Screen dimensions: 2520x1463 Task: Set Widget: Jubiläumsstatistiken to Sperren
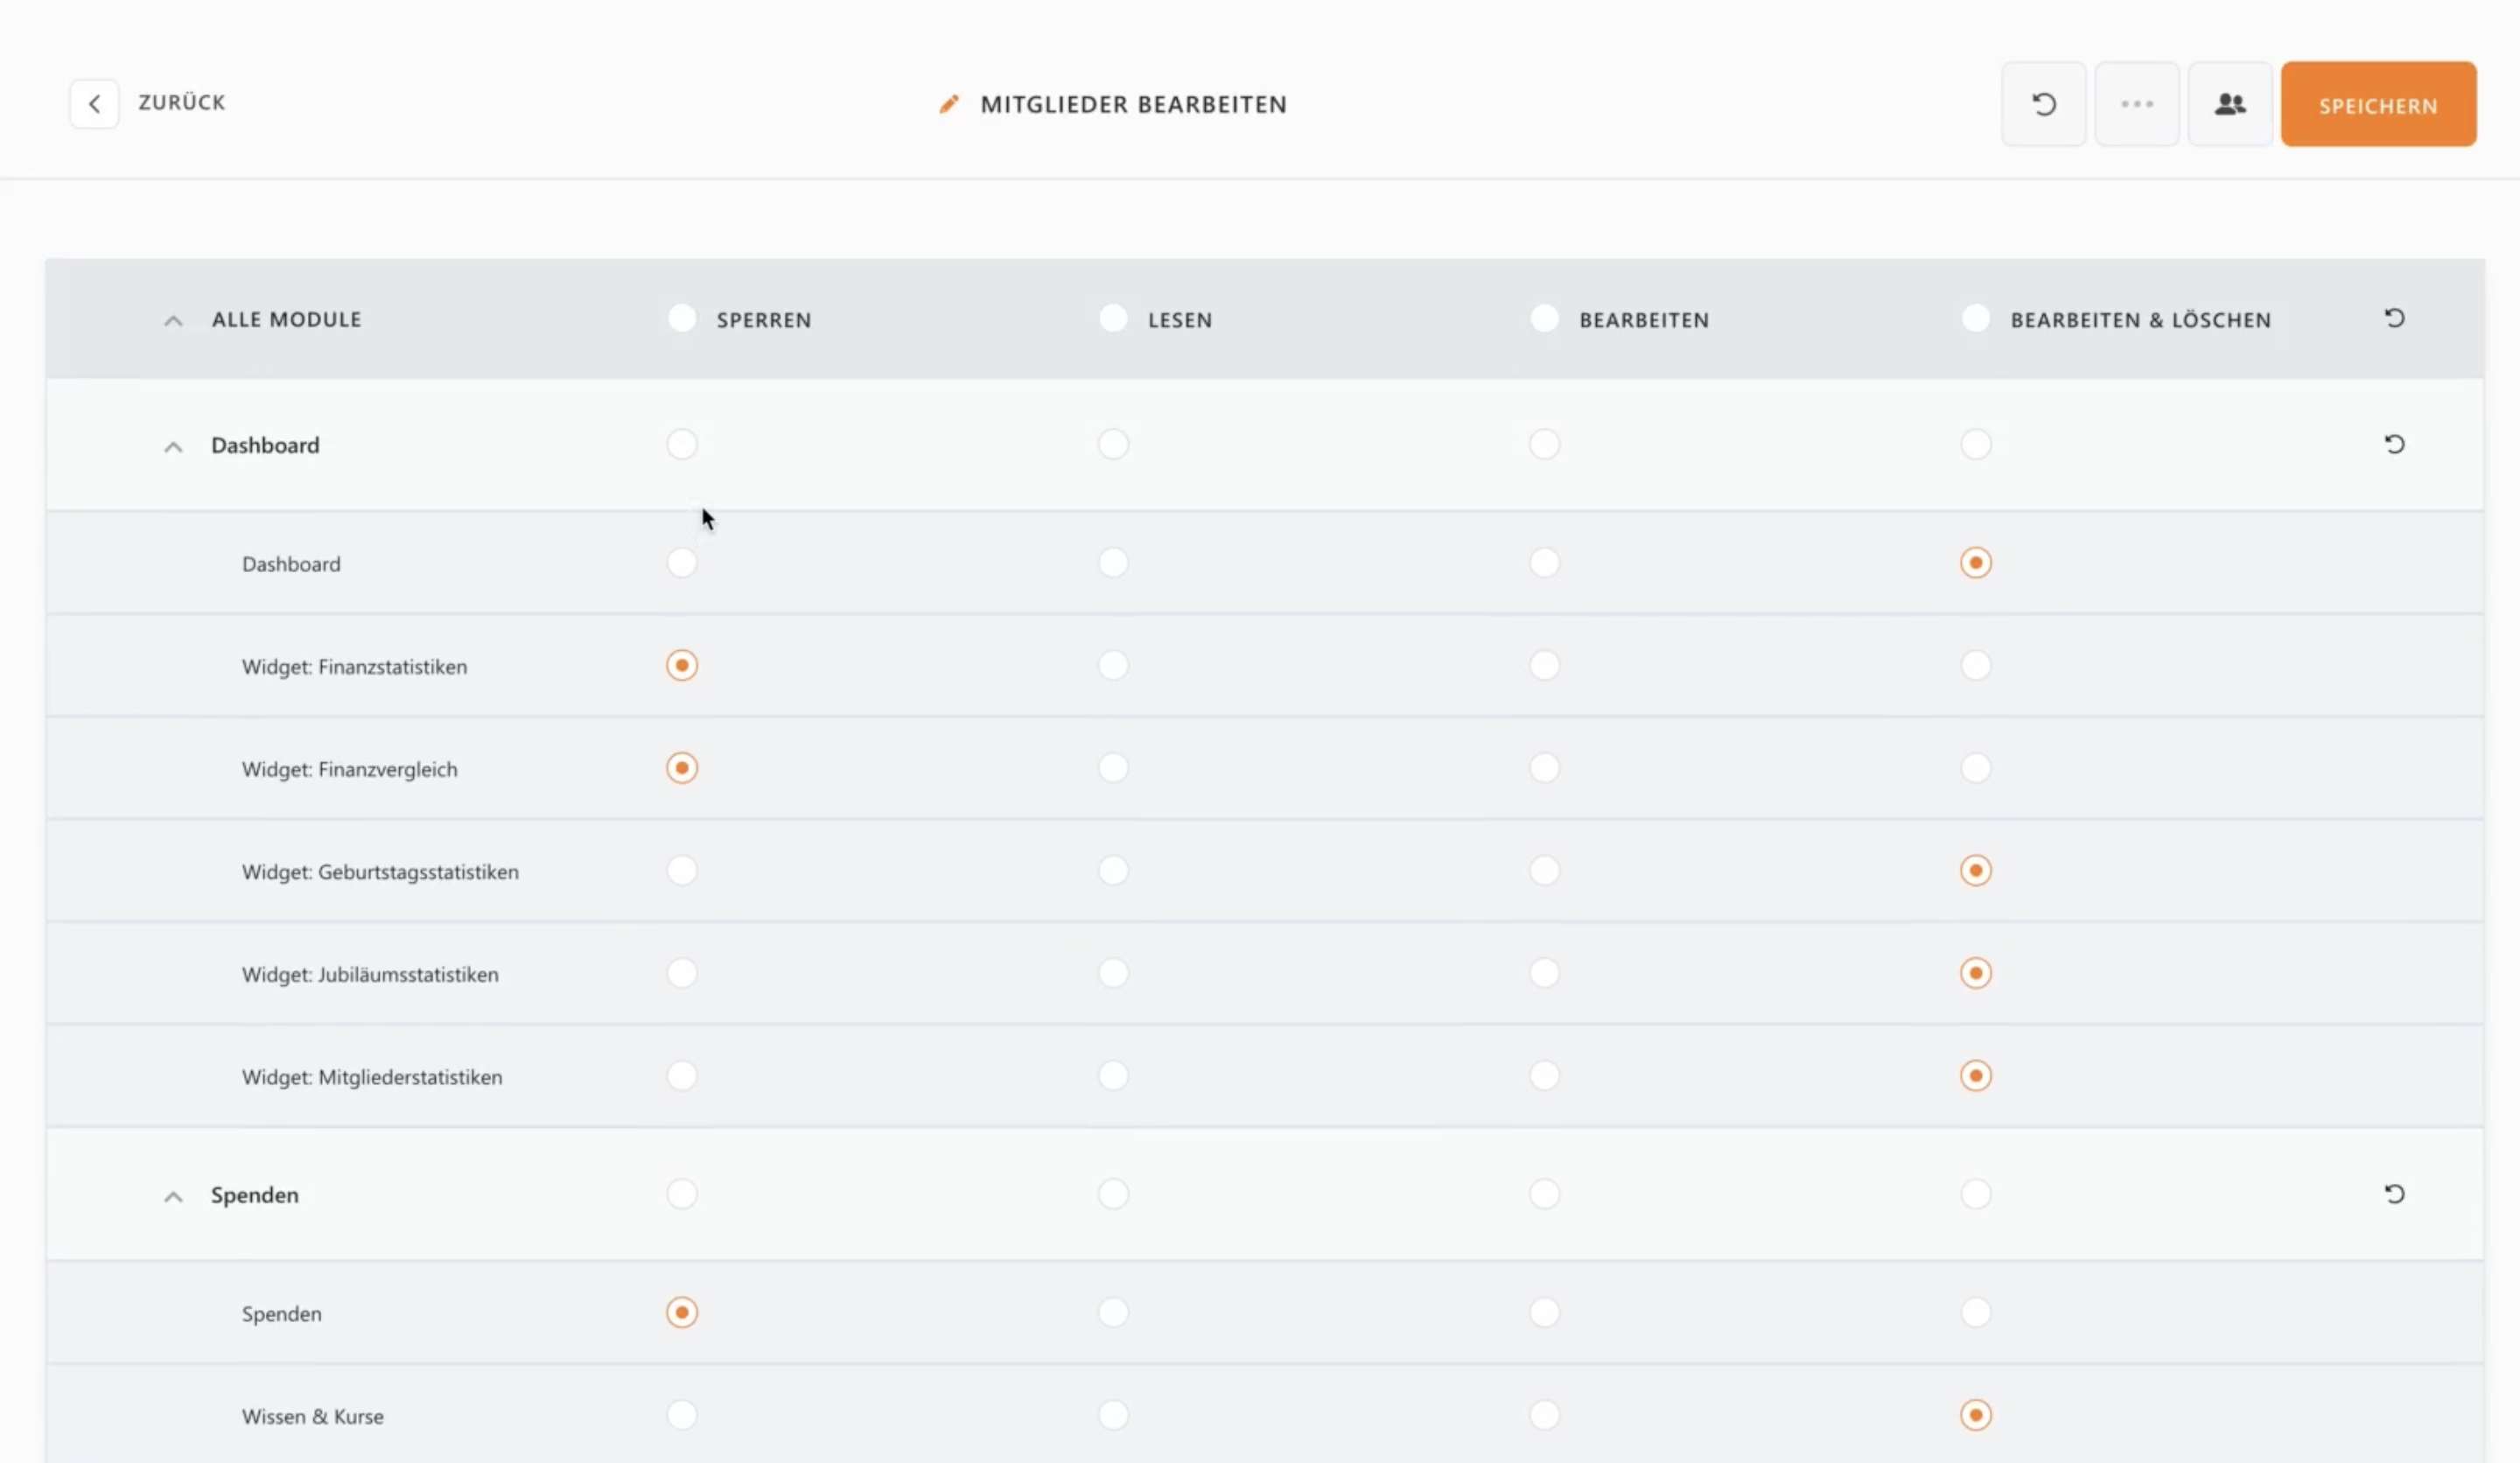(x=682, y=973)
